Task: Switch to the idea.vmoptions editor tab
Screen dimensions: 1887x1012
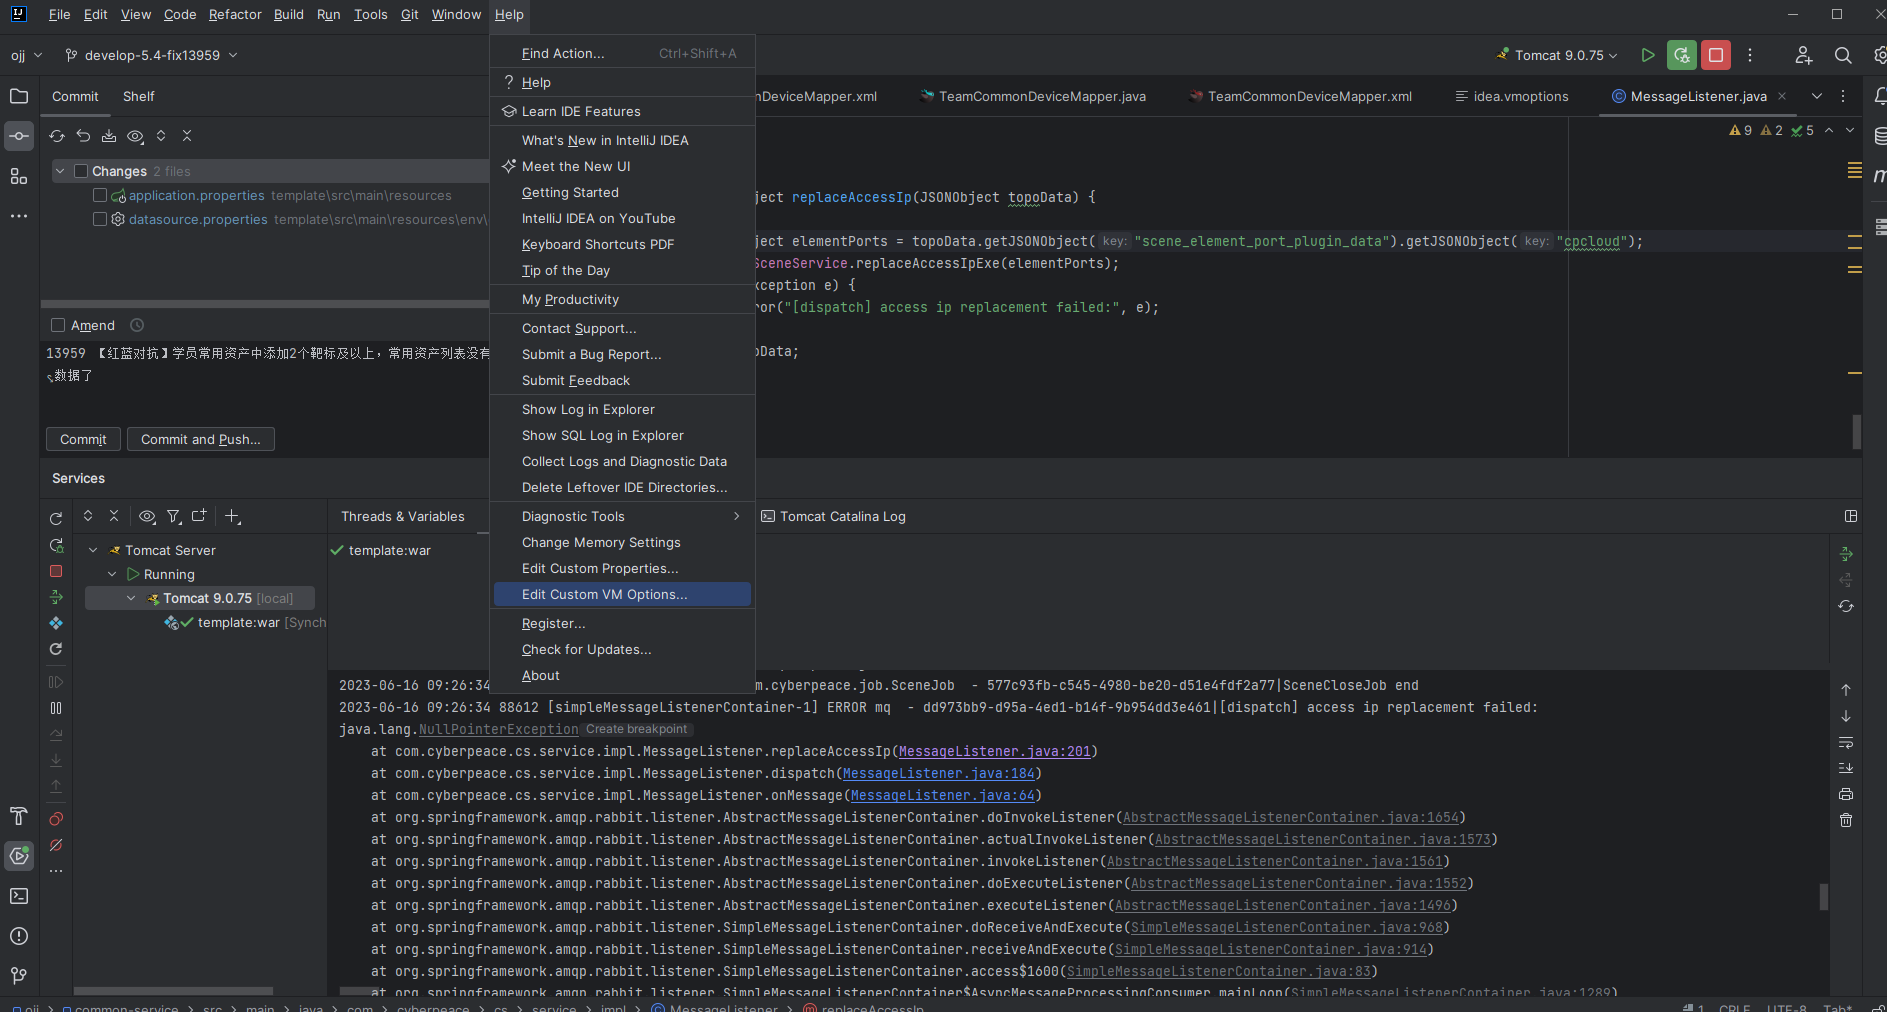Action: point(1511,96)
